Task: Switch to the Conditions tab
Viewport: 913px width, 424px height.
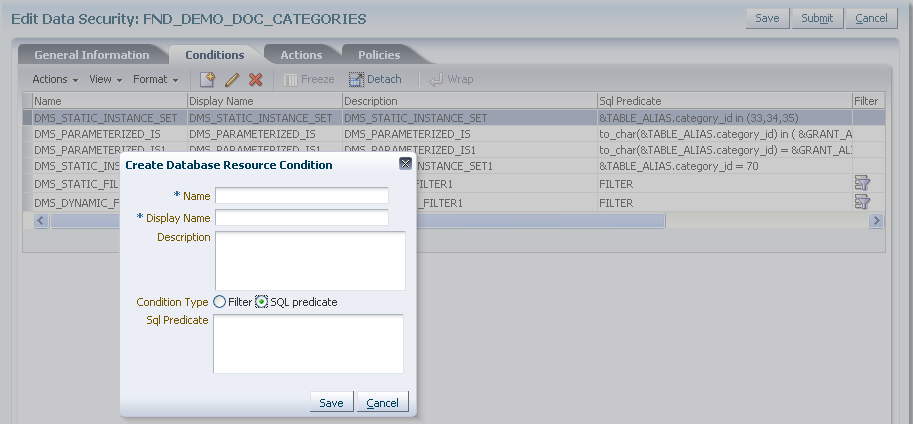Action: coord(215,55)
